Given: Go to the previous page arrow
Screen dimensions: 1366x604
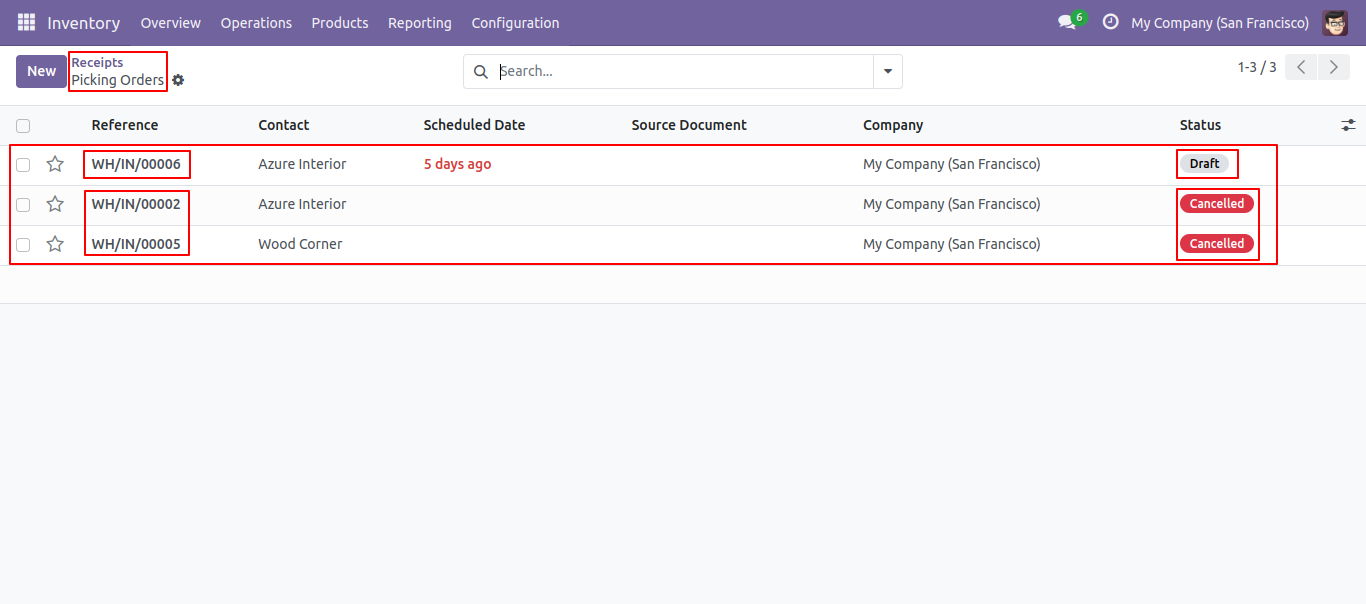Looking at the screenshot, I should [x=1301, y=67].
